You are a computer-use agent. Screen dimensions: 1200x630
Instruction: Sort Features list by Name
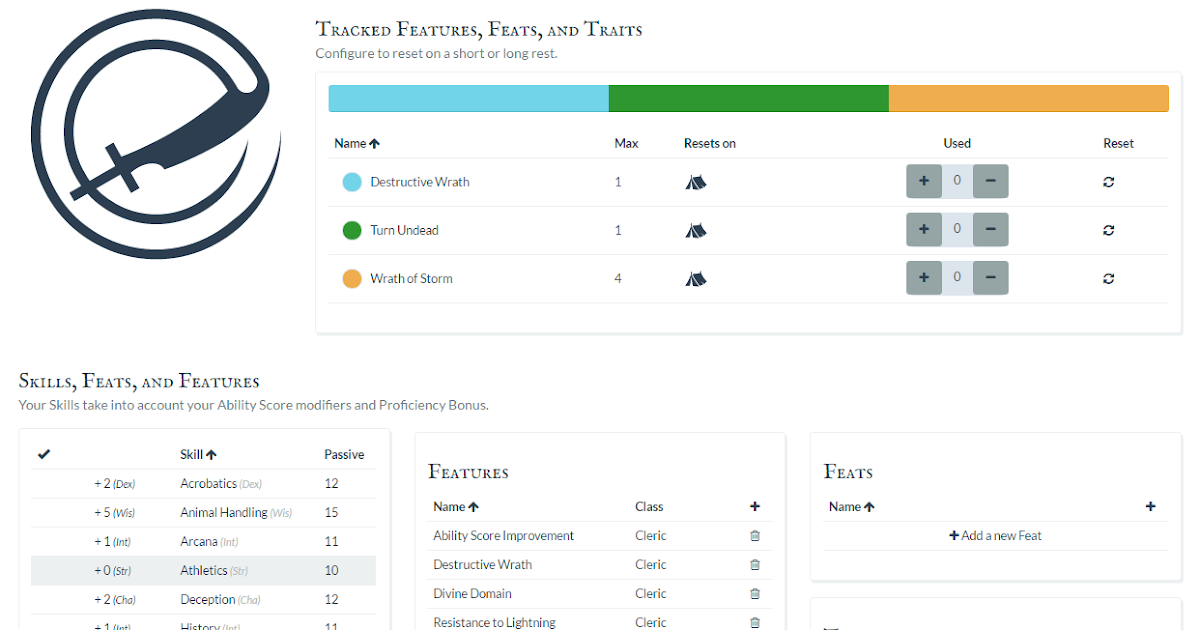[456, 507]
